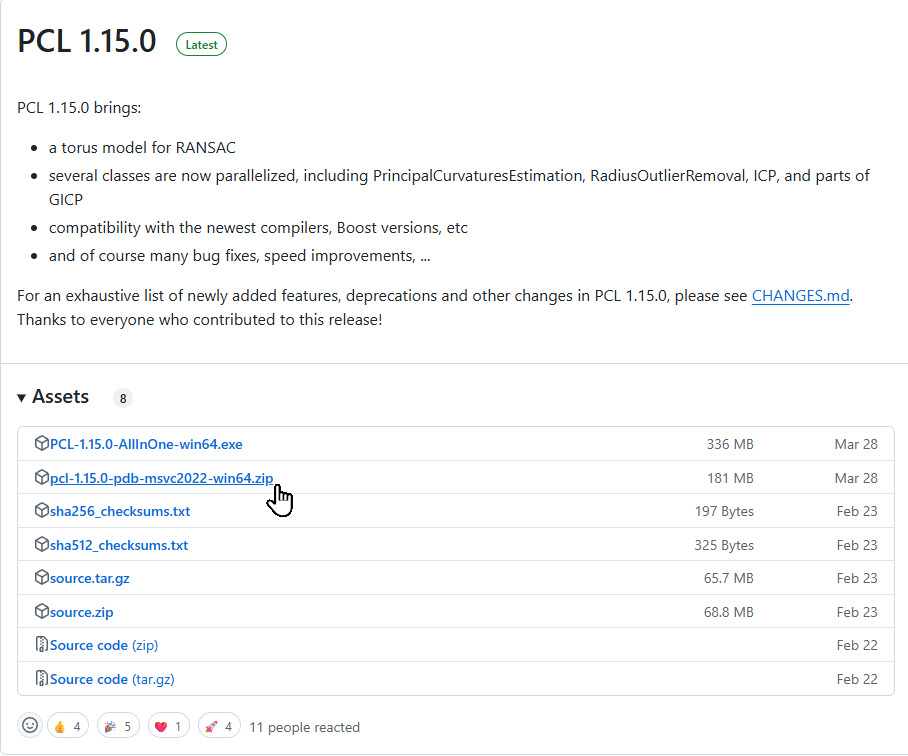Toggle the party popper reaction
This screenshot has width=908, height=756.
(118, 725)
